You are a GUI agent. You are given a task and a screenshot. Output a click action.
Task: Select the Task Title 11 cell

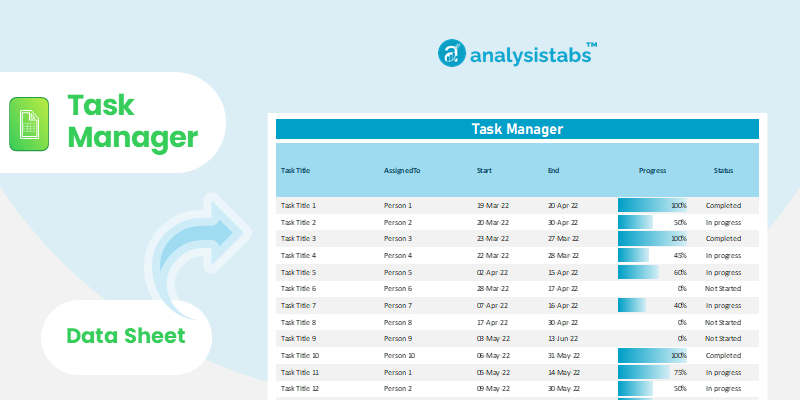tap(300, 372)
